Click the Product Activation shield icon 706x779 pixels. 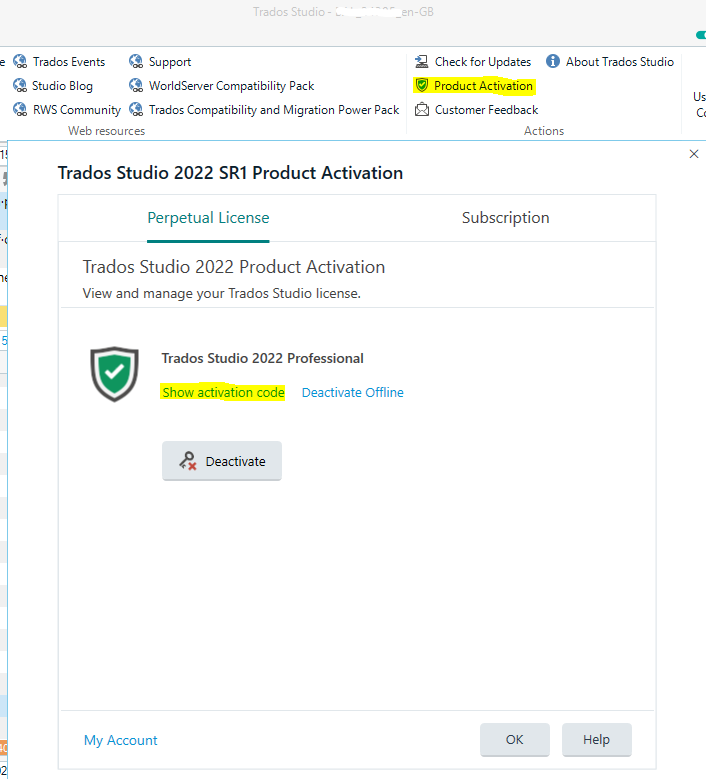tap(422, 85)
